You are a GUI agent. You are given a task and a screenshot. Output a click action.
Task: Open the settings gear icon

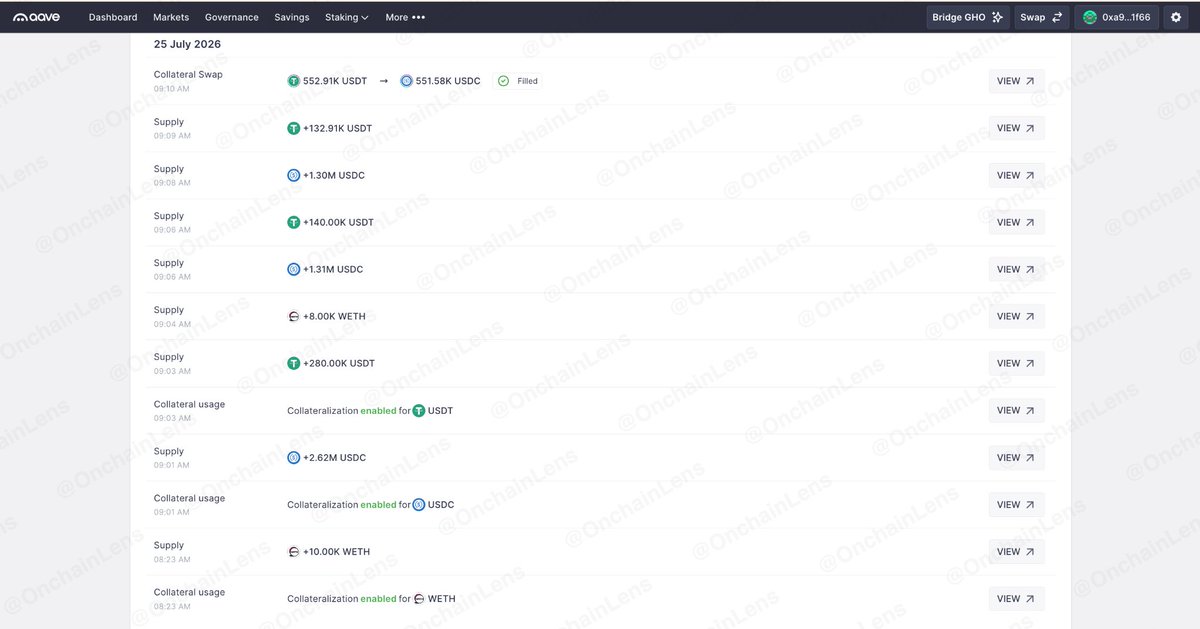[x=1175, y=17]
